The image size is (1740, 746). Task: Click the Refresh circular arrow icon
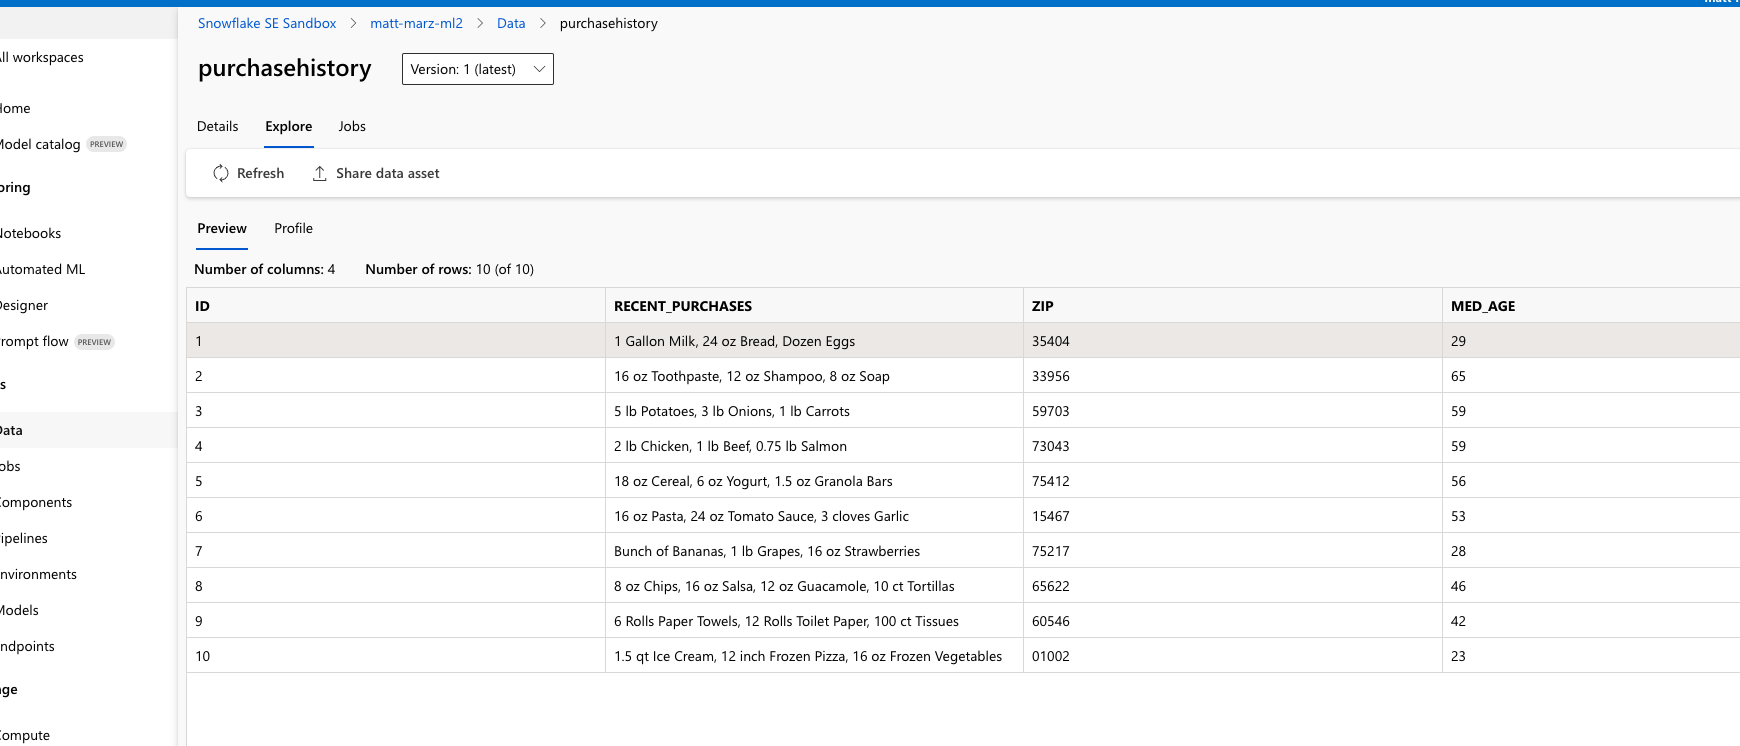pyautogui.click(x=221, y=174)
